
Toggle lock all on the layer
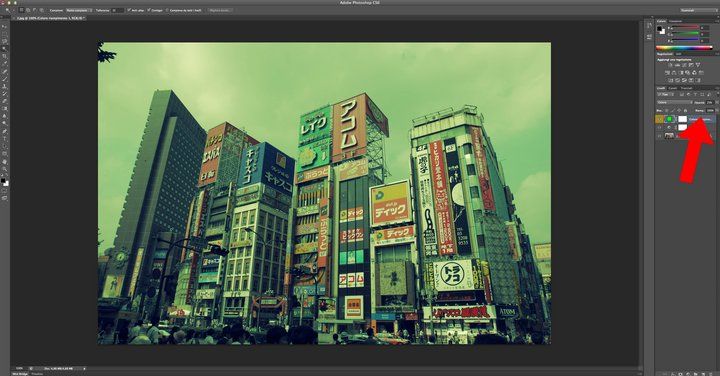(686, 110)
